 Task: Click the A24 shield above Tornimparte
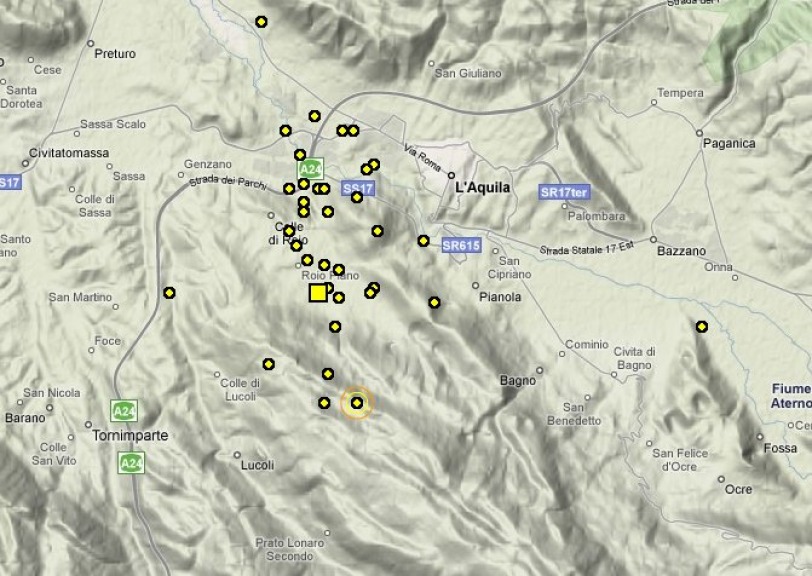click(124, 411)
